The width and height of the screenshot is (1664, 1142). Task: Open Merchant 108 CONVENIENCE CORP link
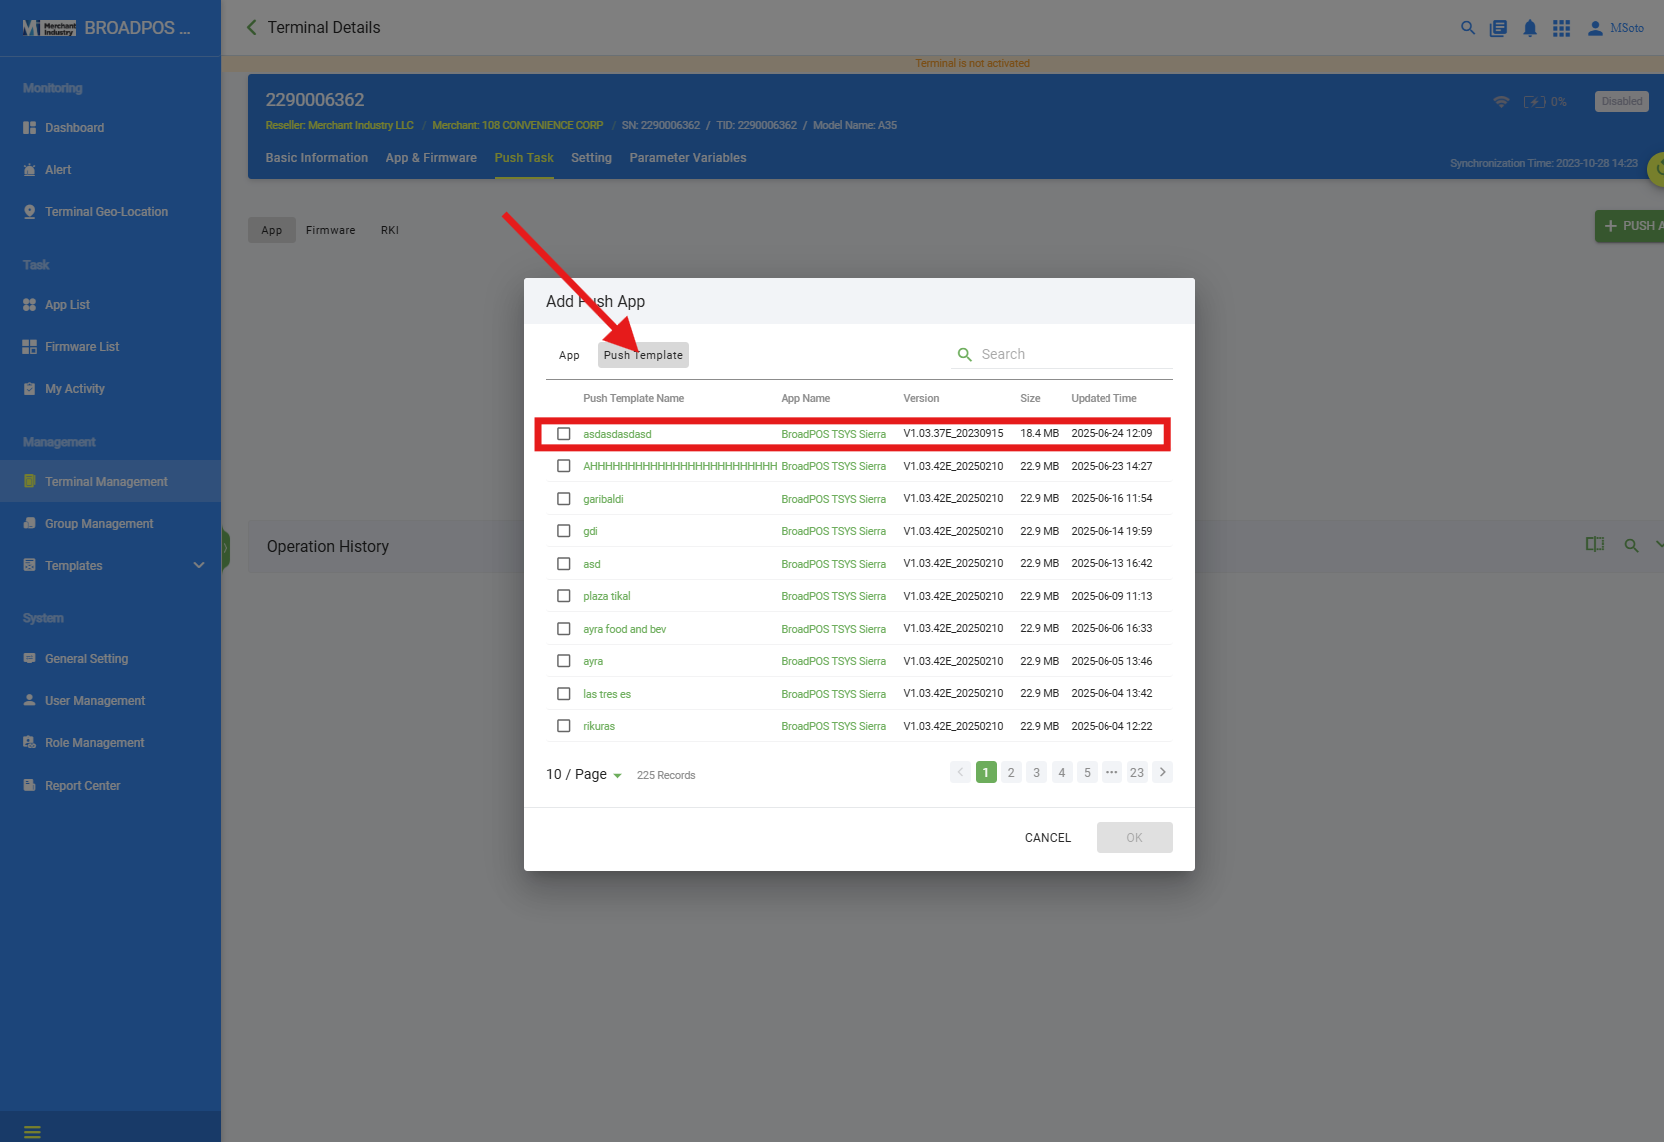[x=518, y=125]
